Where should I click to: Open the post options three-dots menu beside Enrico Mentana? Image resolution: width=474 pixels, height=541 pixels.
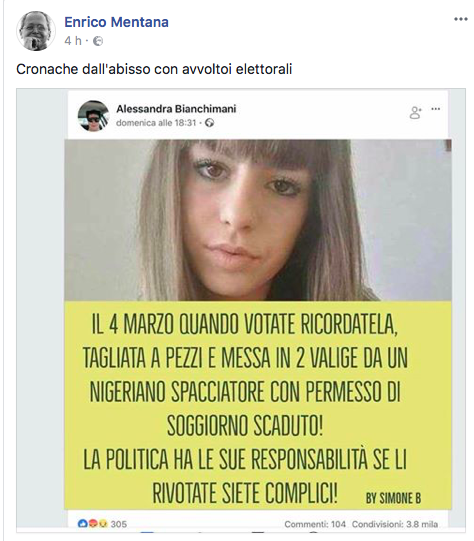tap(461, 19)
